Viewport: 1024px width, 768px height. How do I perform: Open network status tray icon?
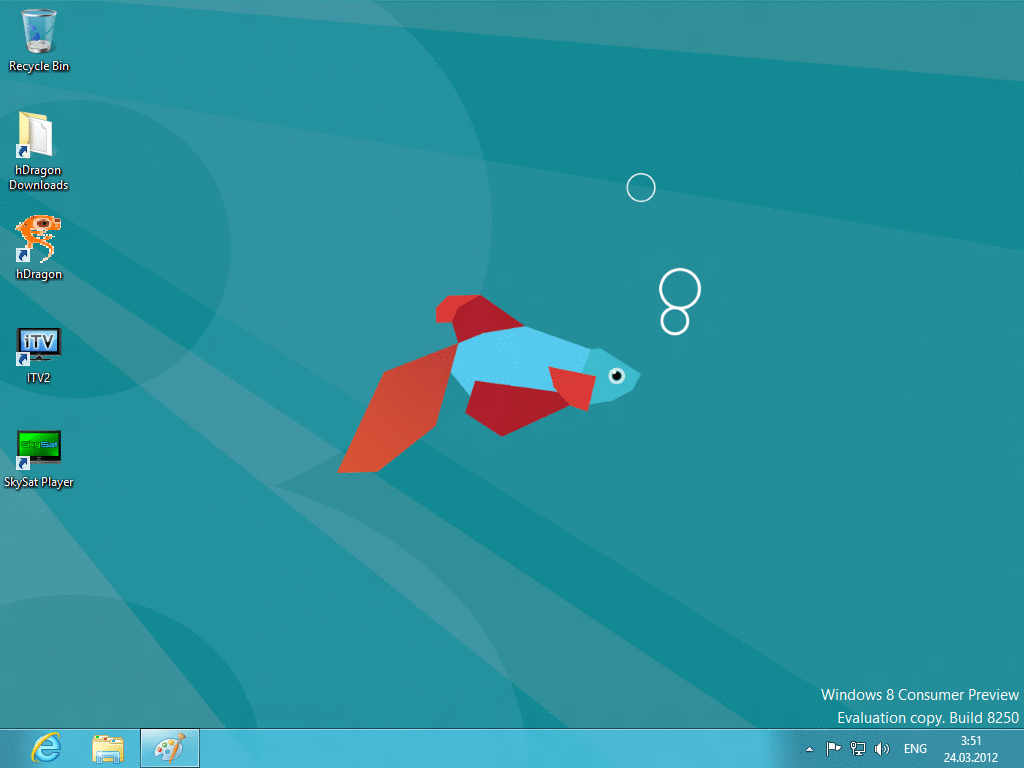coord(857,748)
